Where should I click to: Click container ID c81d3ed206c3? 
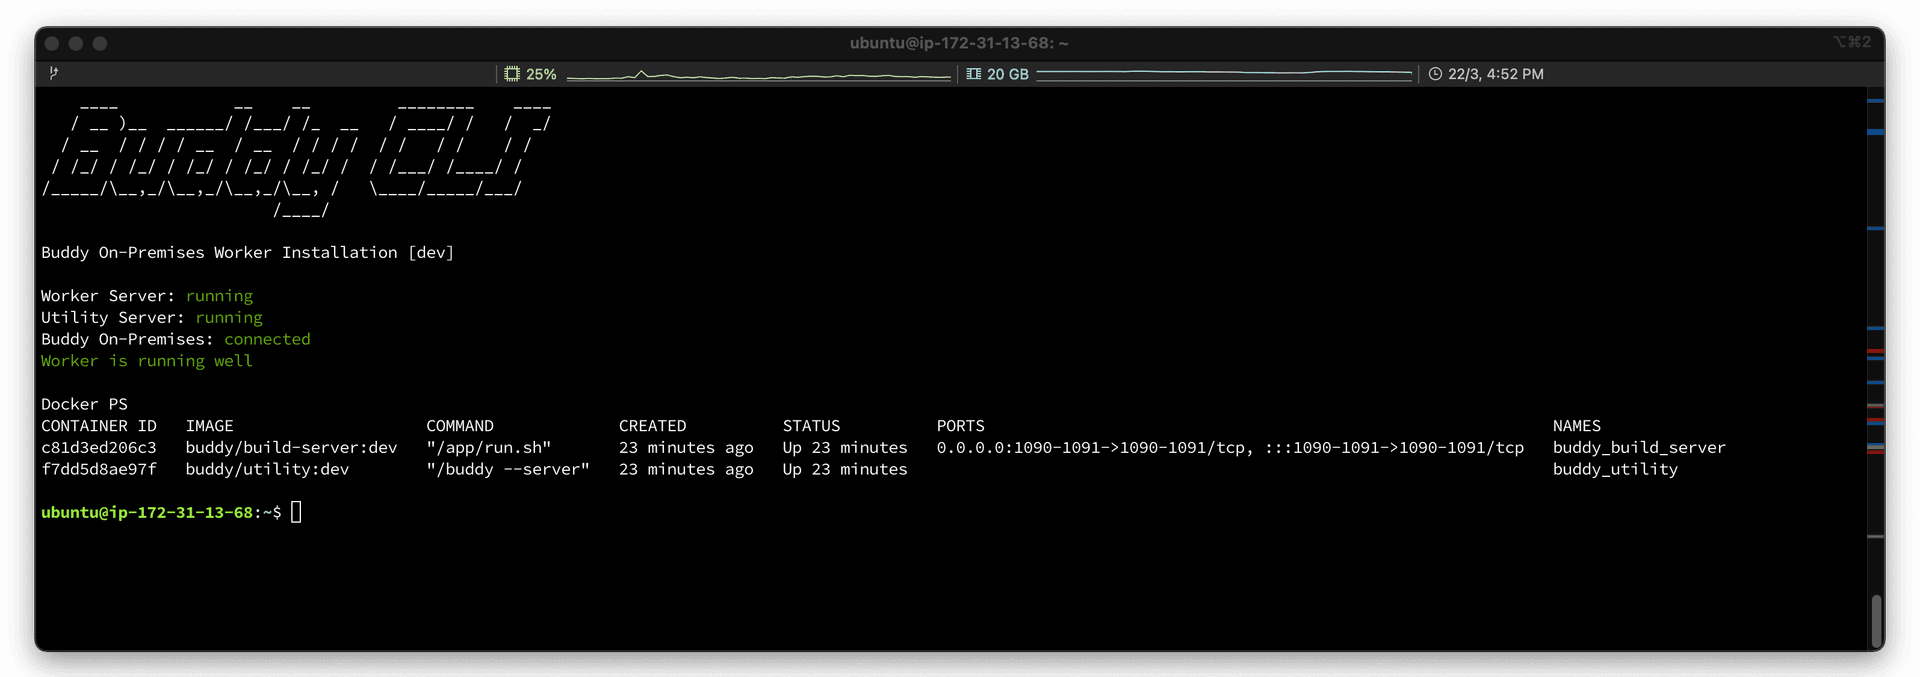99,447
